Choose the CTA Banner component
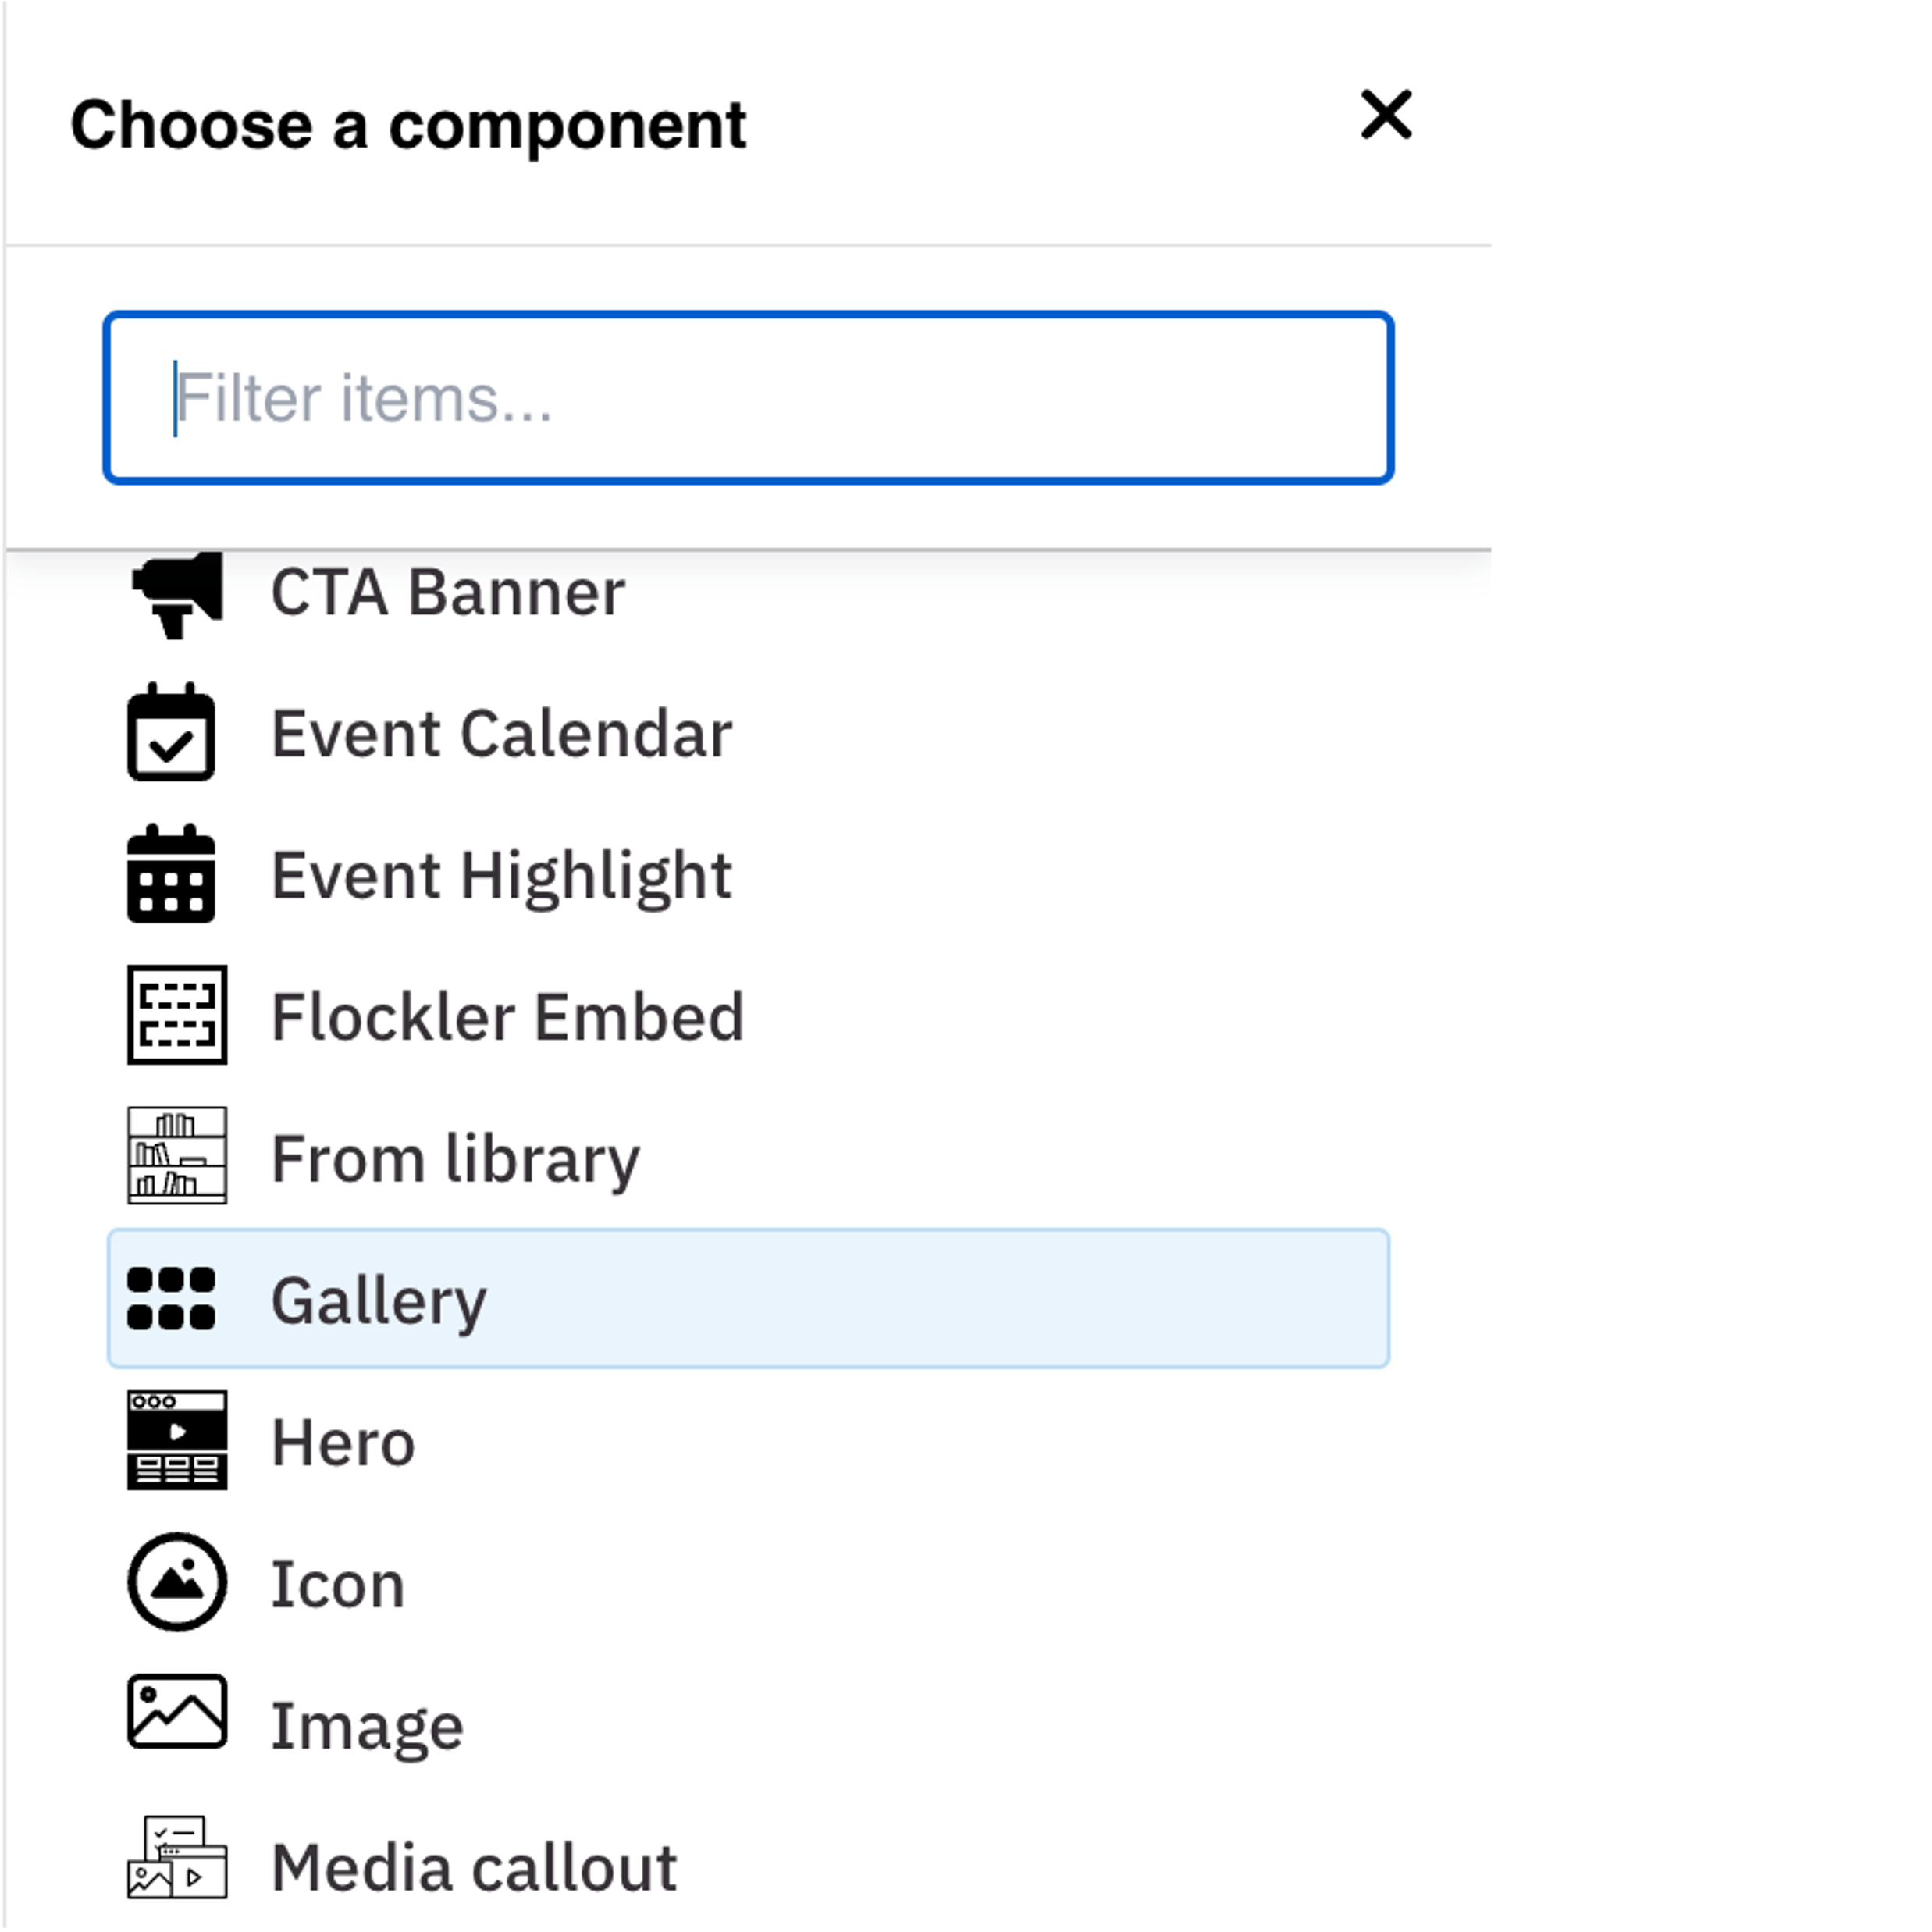 pos(448,593)
